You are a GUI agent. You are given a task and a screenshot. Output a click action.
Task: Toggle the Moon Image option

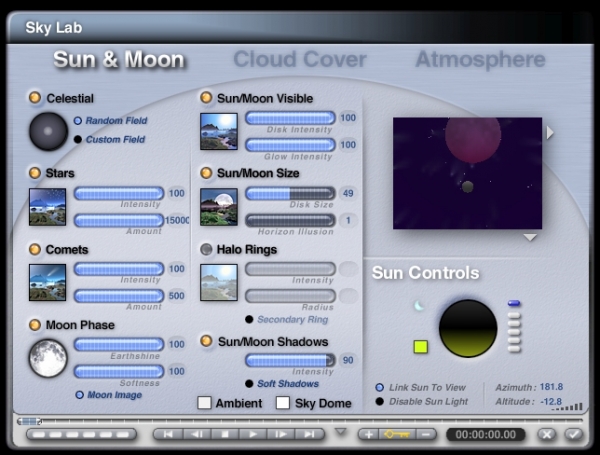[80, 395]
